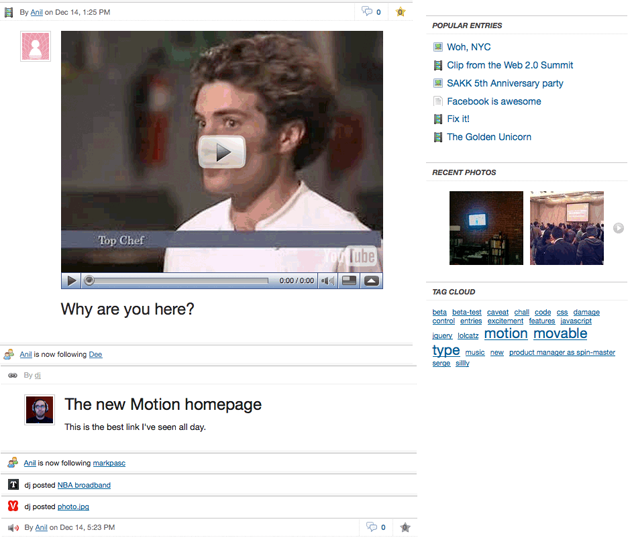Viewport: 630px width, 540px height.
Task: Click the pink default avatar
Action: pyautogui.click(x=35, y=46)
